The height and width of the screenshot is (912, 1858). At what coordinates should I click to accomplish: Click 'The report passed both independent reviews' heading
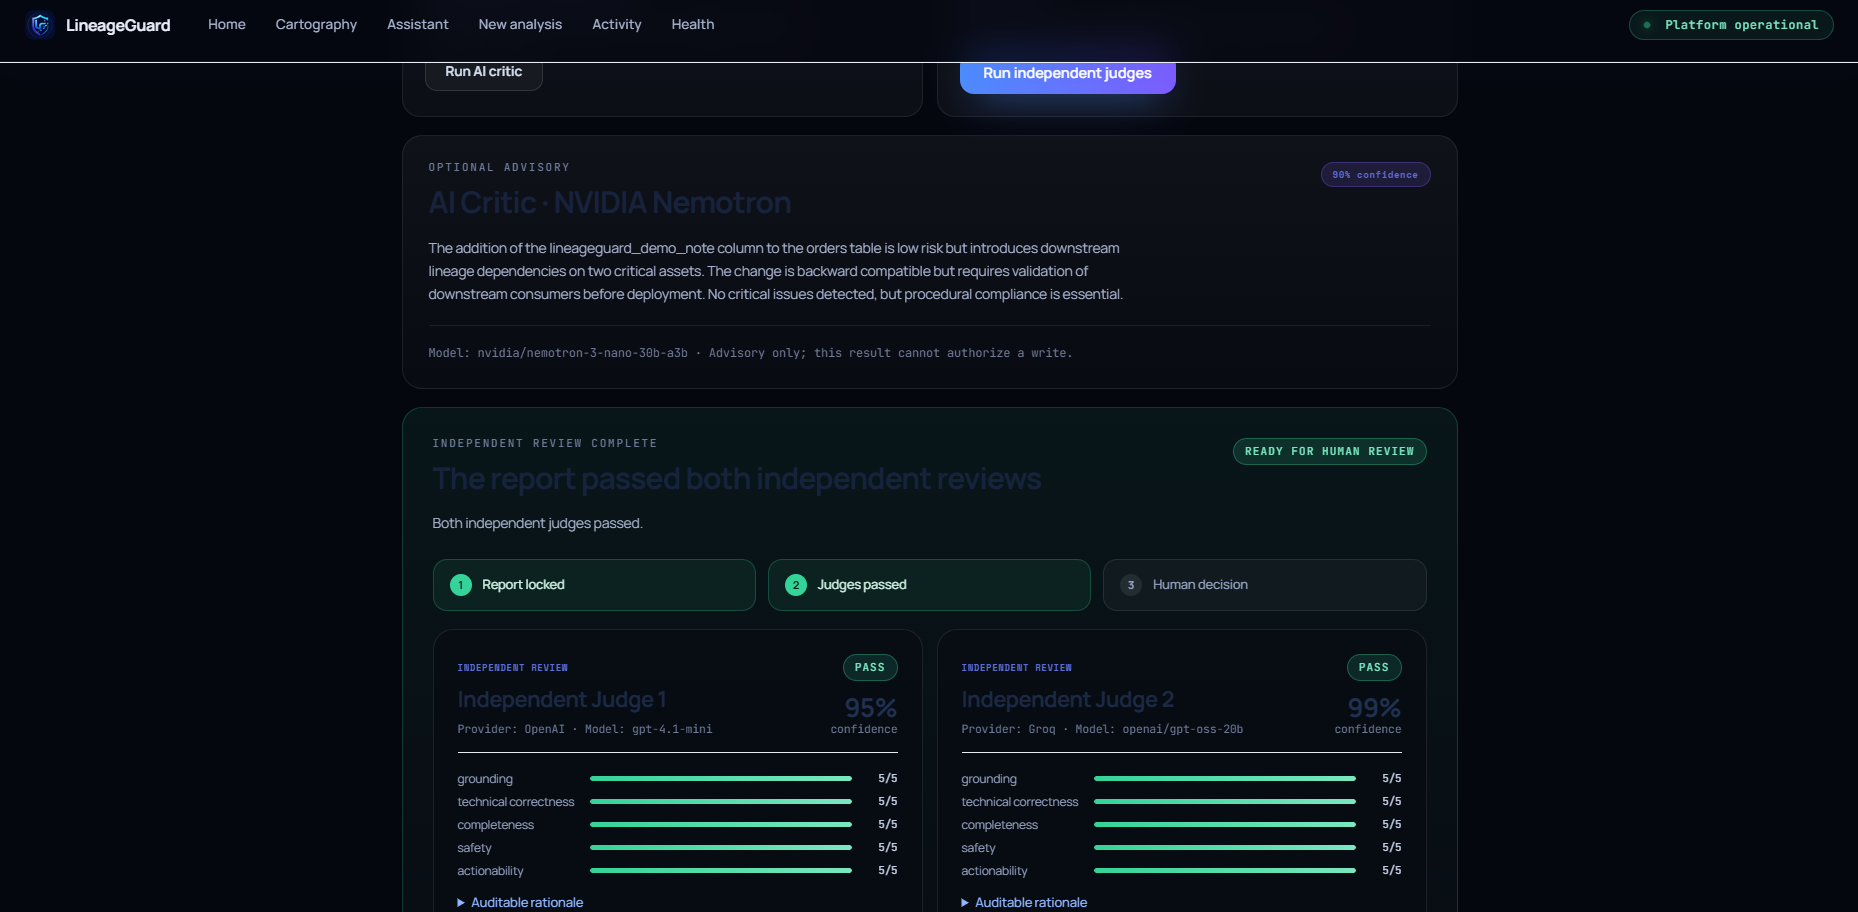[x=737, y=479]
